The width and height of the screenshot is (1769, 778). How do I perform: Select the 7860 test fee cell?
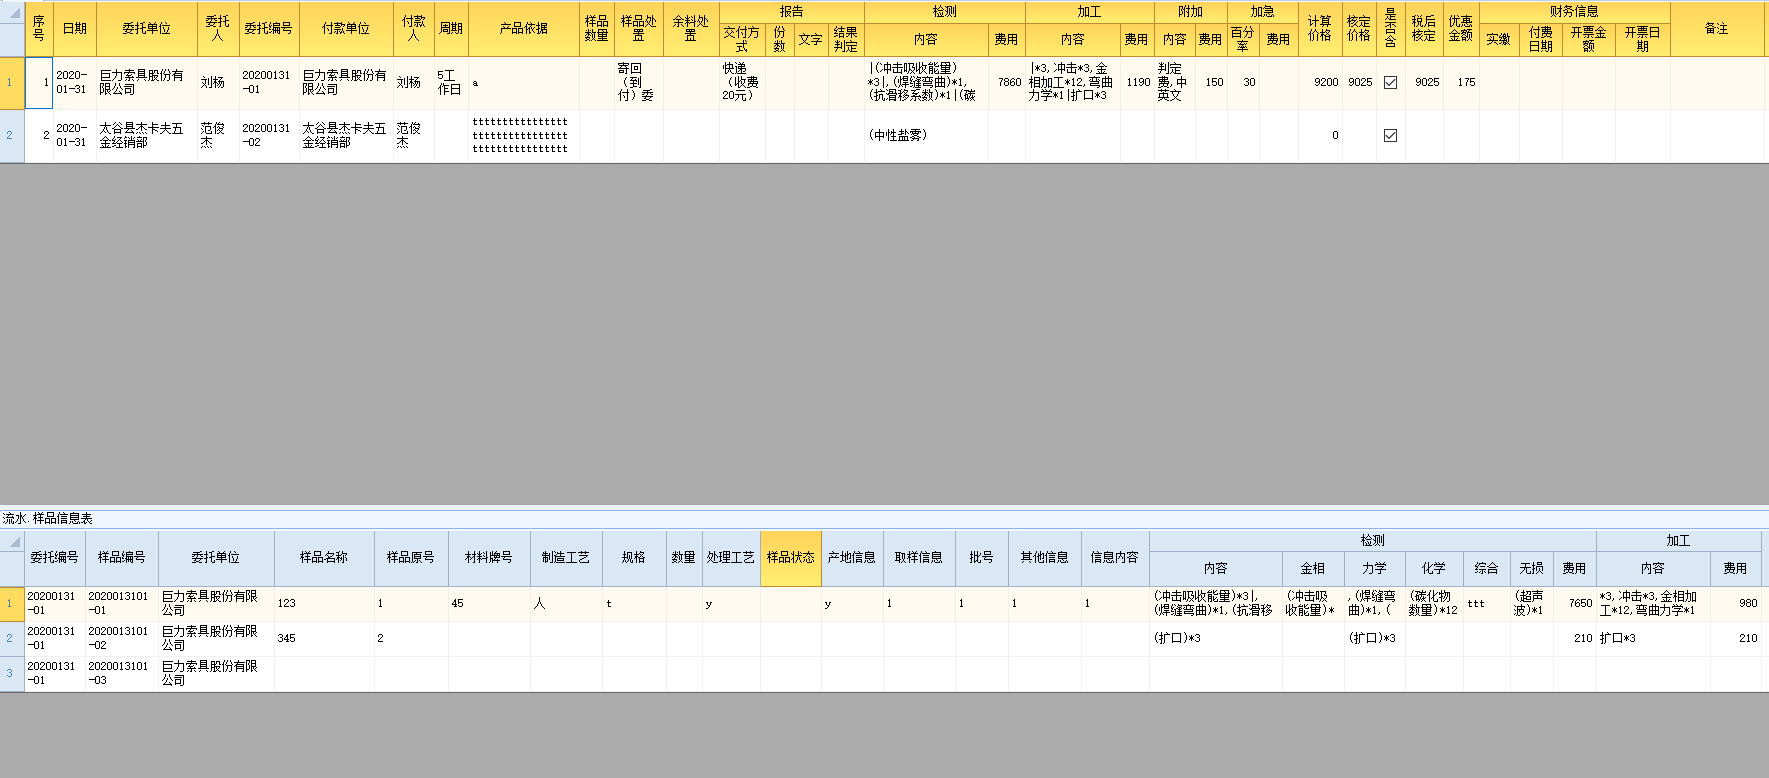[x=1007, y=83]
